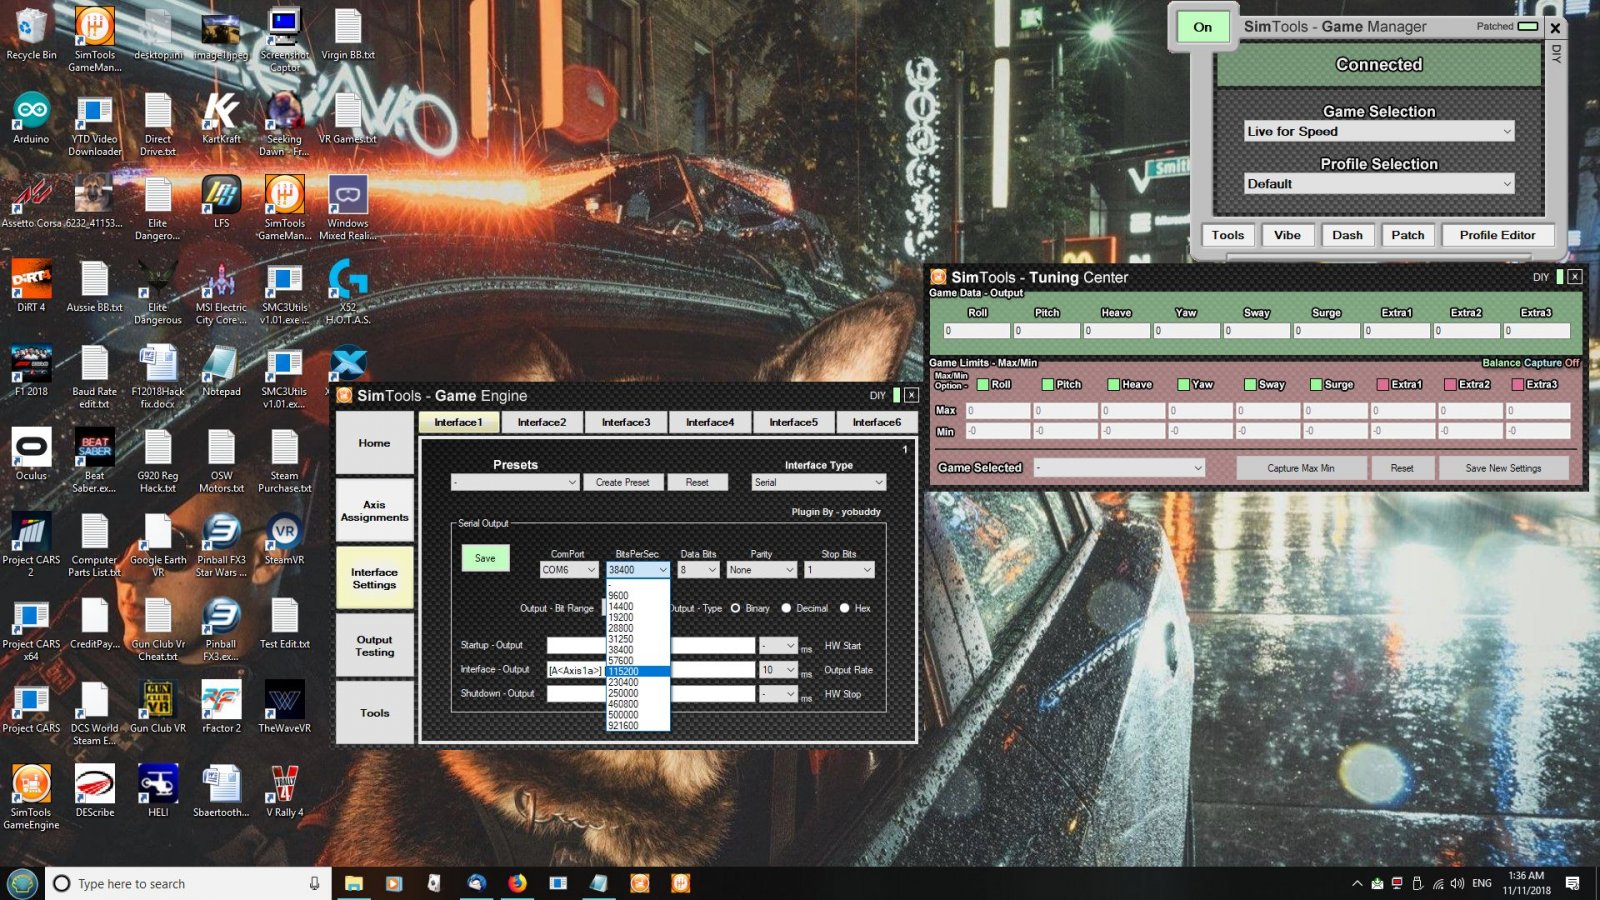Screen dimensions: 1600x900
Task: Open the KartKraft desktop icon
Action: point(221,112)
